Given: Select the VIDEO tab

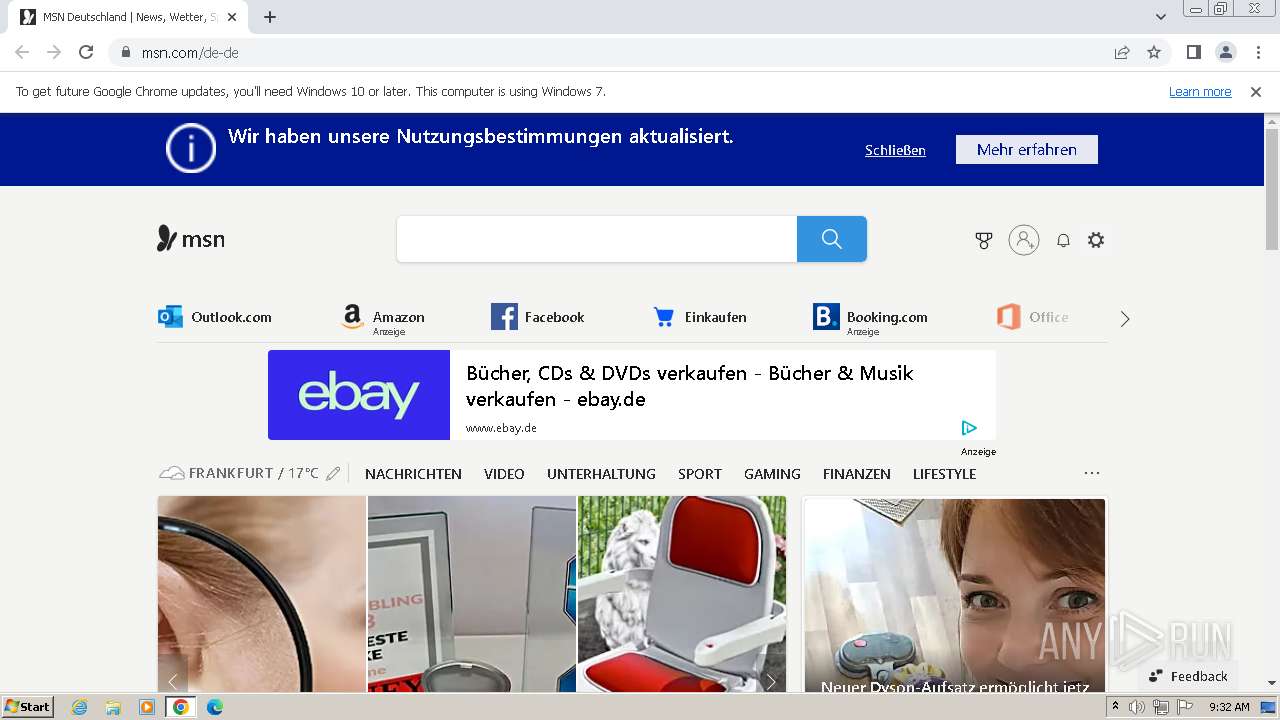Looking at the screenshot, I should coord(504,474).
